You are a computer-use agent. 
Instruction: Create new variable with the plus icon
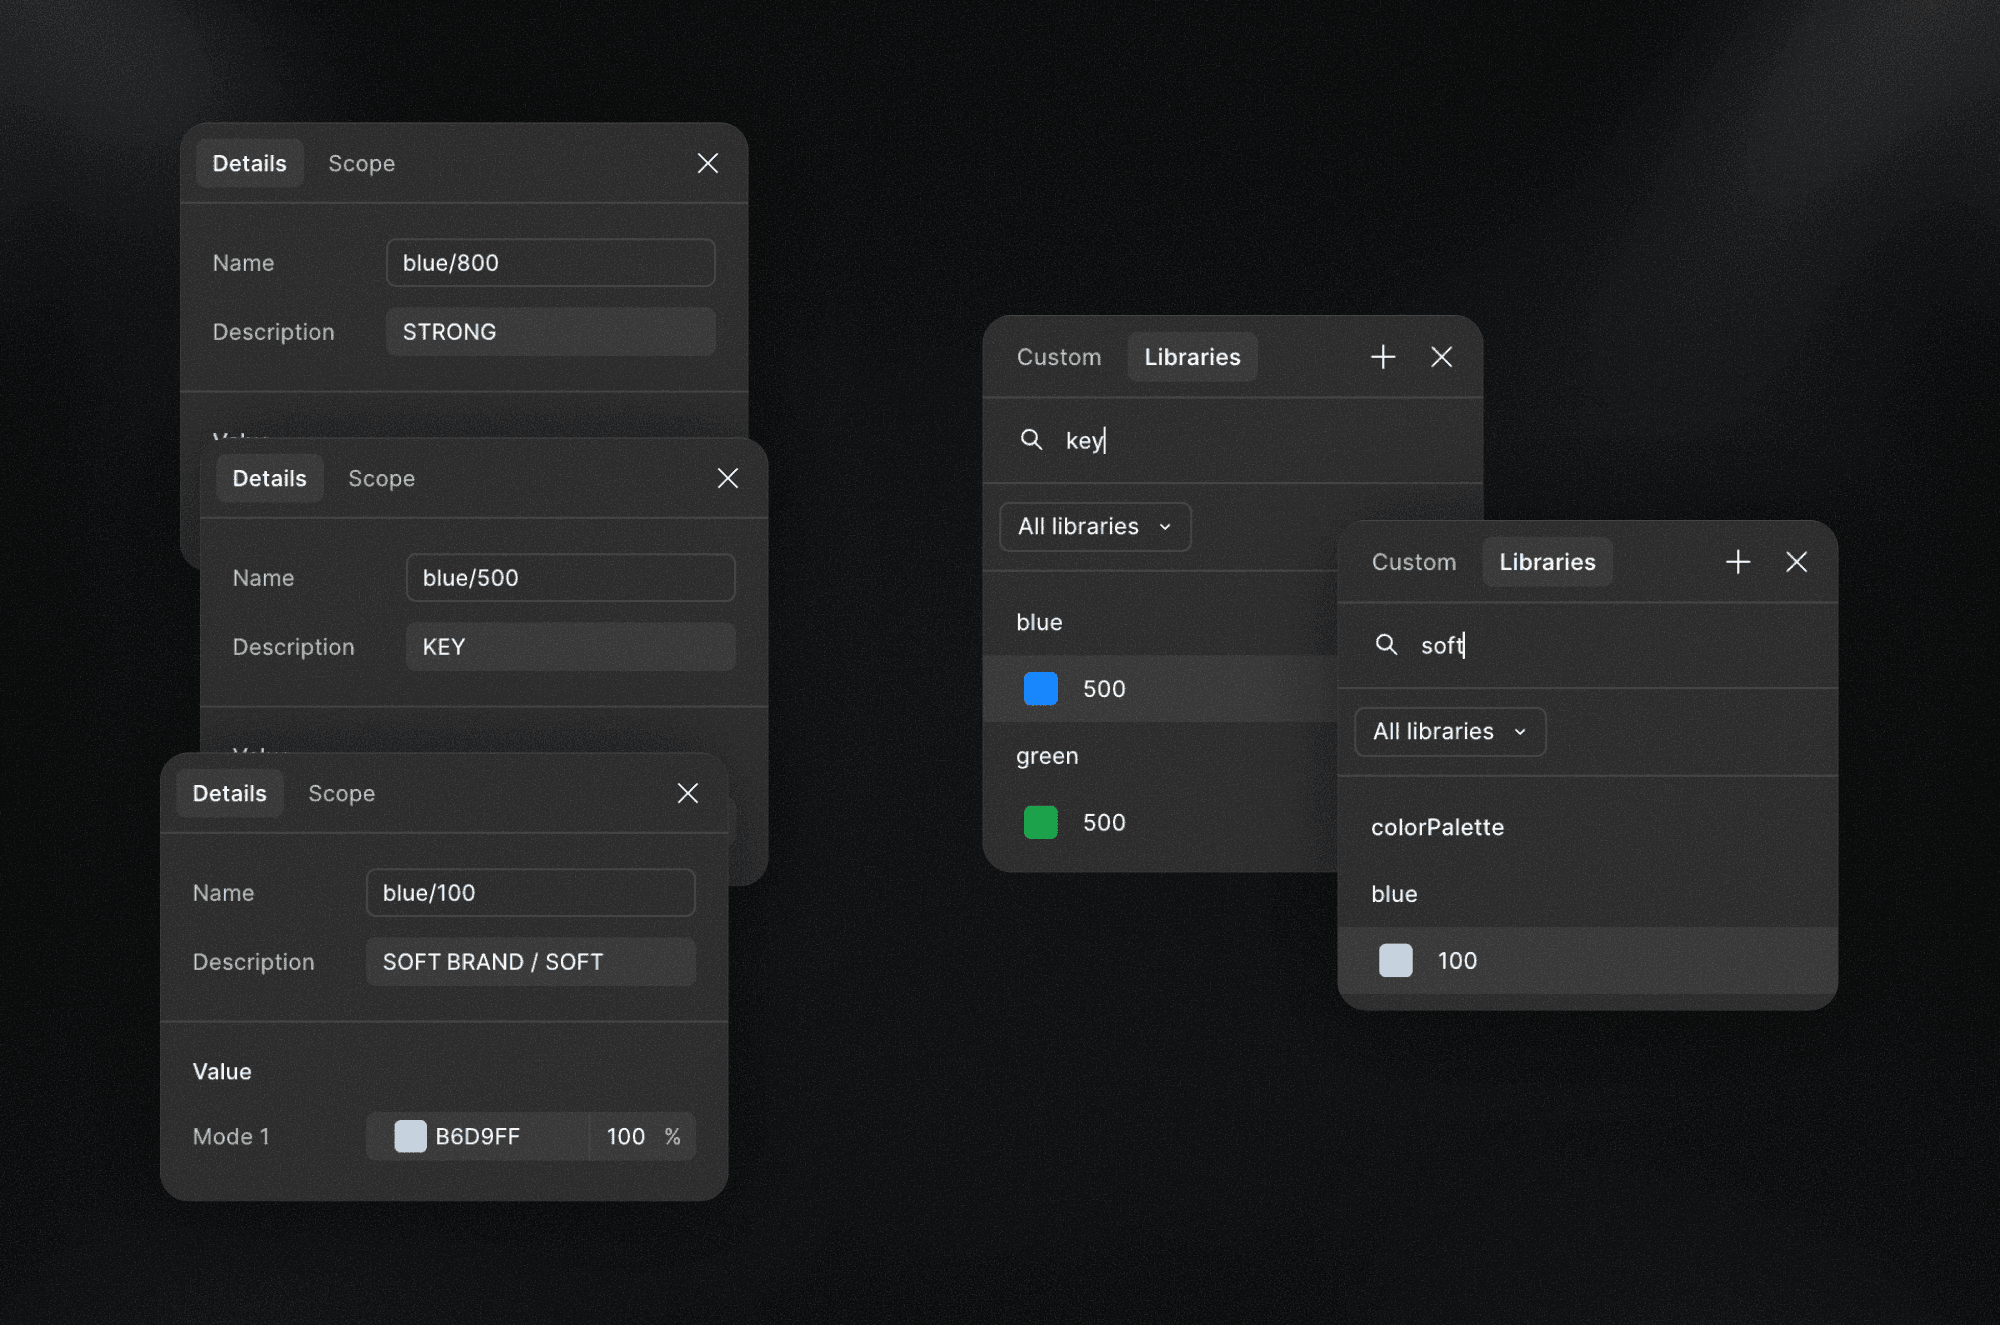point(1382,356)
